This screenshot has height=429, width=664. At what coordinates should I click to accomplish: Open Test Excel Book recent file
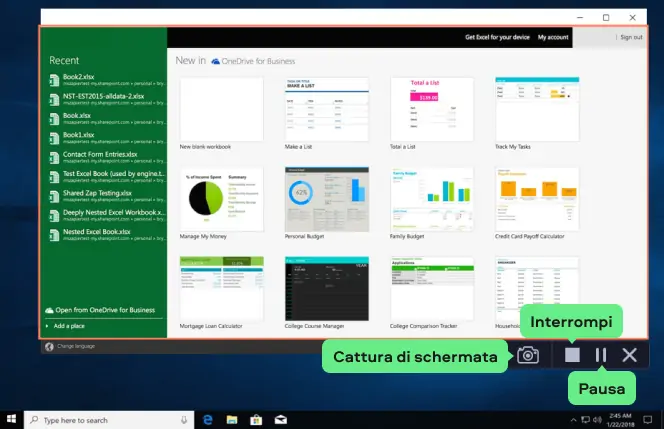coord(107,177)
